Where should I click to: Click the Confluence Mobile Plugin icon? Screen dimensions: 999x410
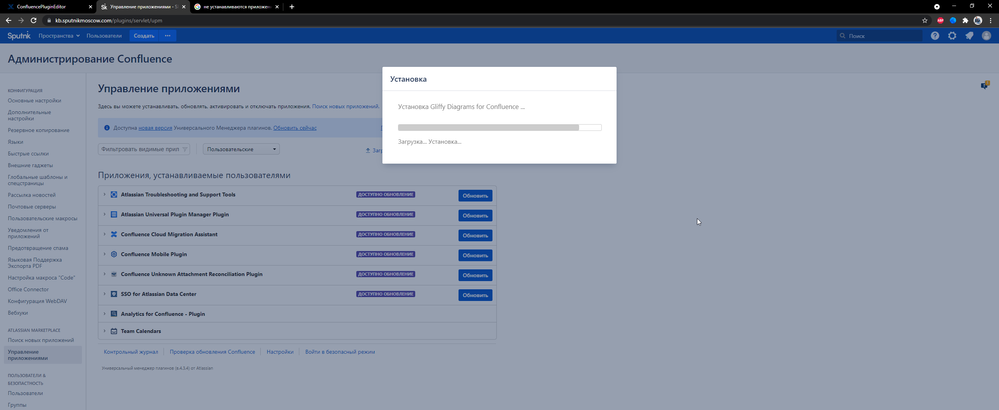(x=114, y=254)
